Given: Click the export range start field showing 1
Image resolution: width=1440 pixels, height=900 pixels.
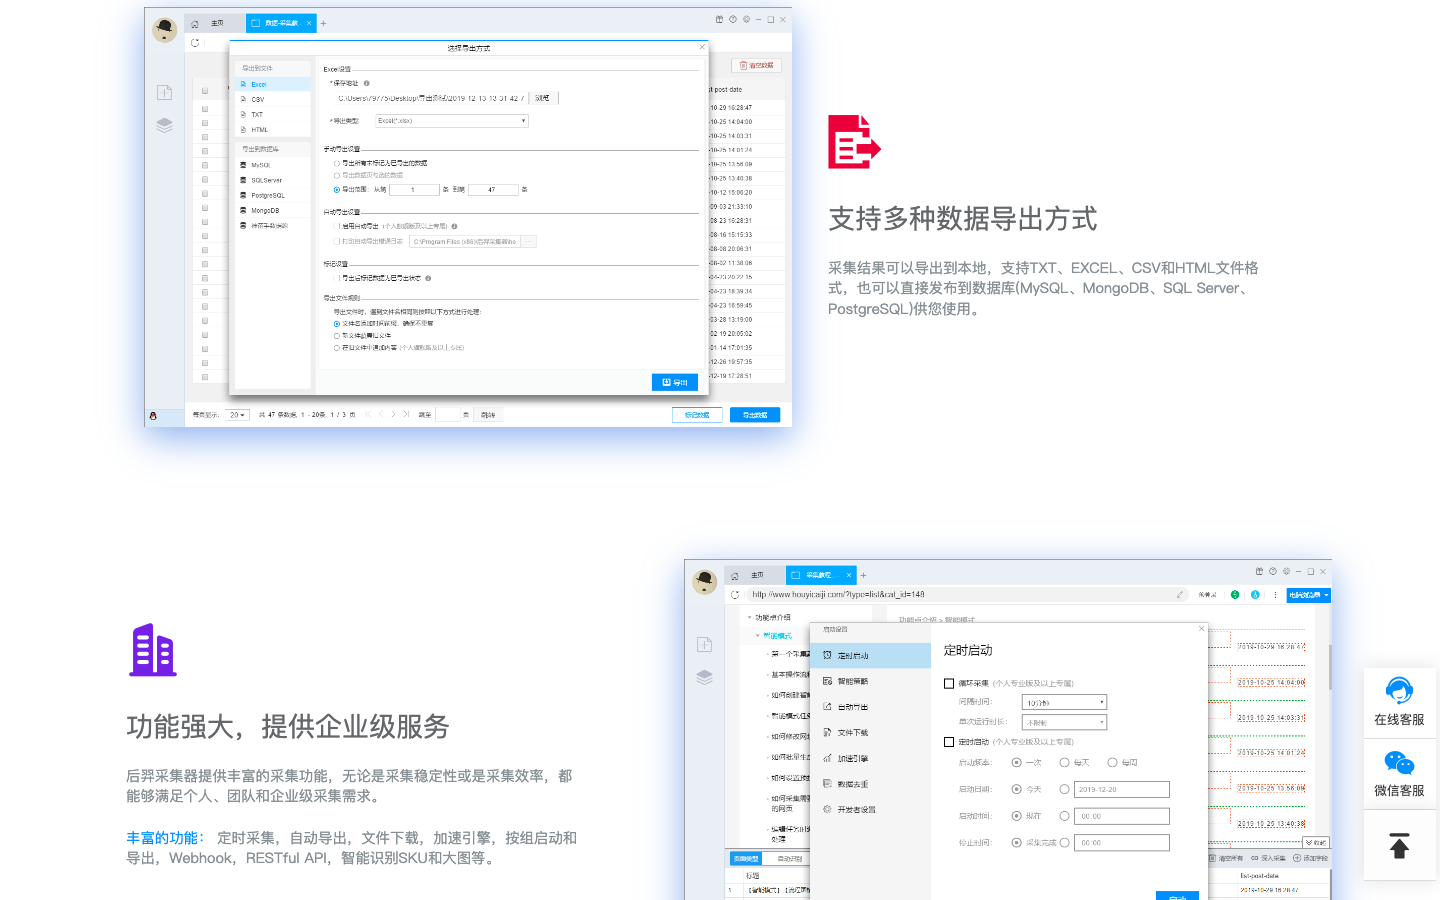Looking at the screenshot, I should [x=413, y=190].
